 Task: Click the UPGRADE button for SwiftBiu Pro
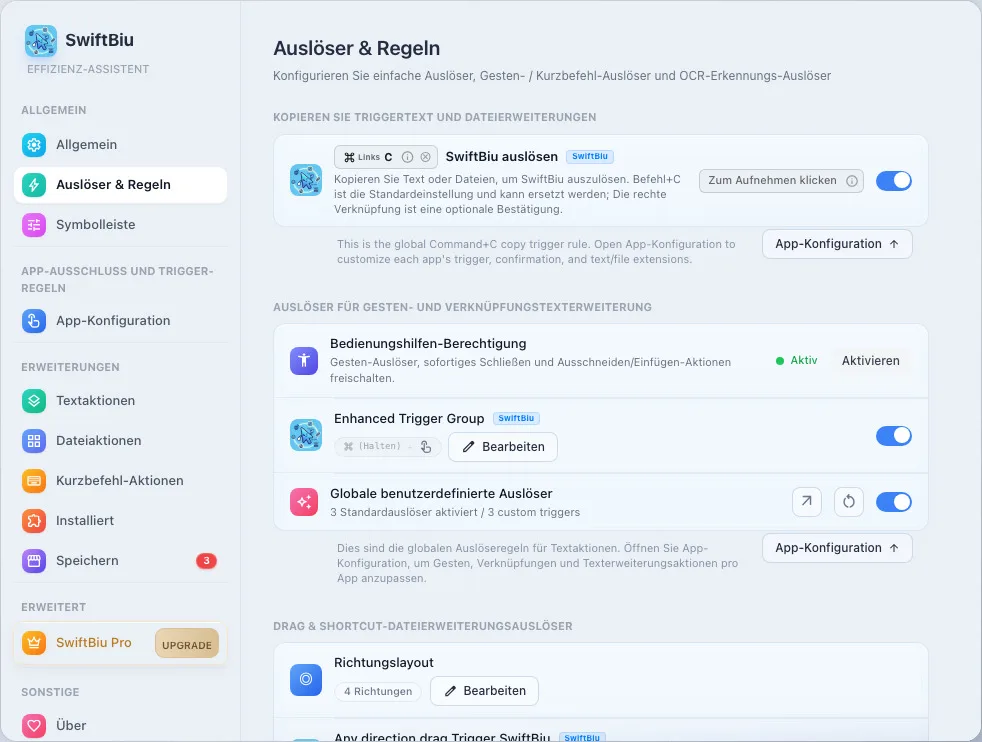click(x=187, y=644)
